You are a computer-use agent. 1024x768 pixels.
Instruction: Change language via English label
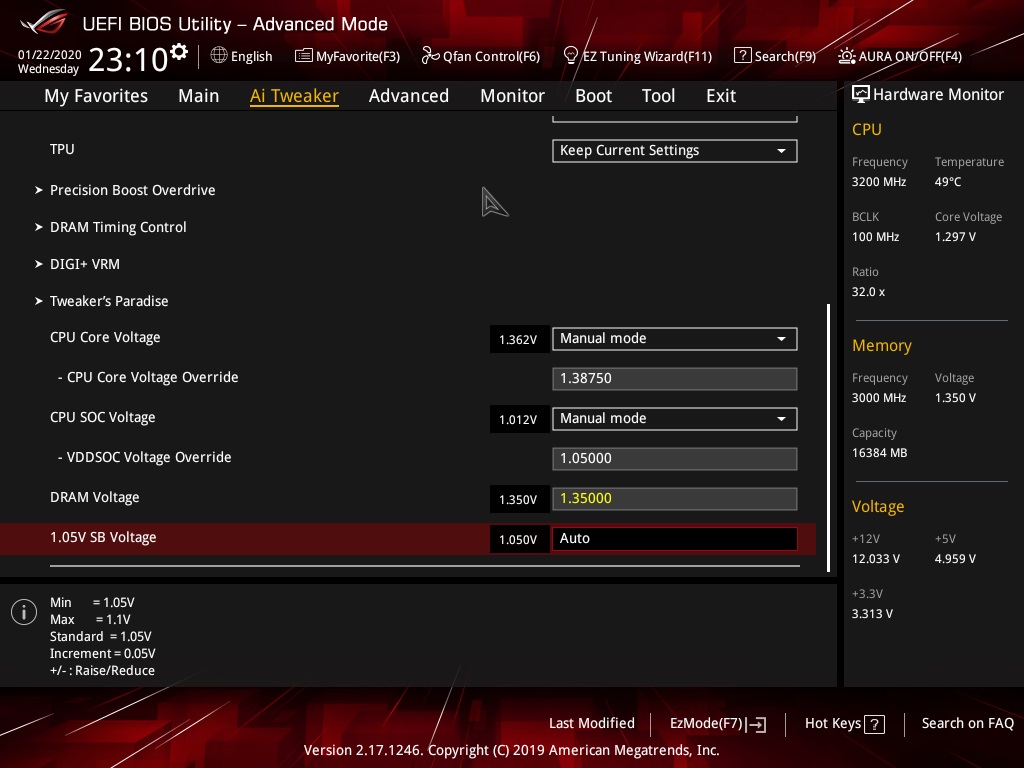coord(251,56)
